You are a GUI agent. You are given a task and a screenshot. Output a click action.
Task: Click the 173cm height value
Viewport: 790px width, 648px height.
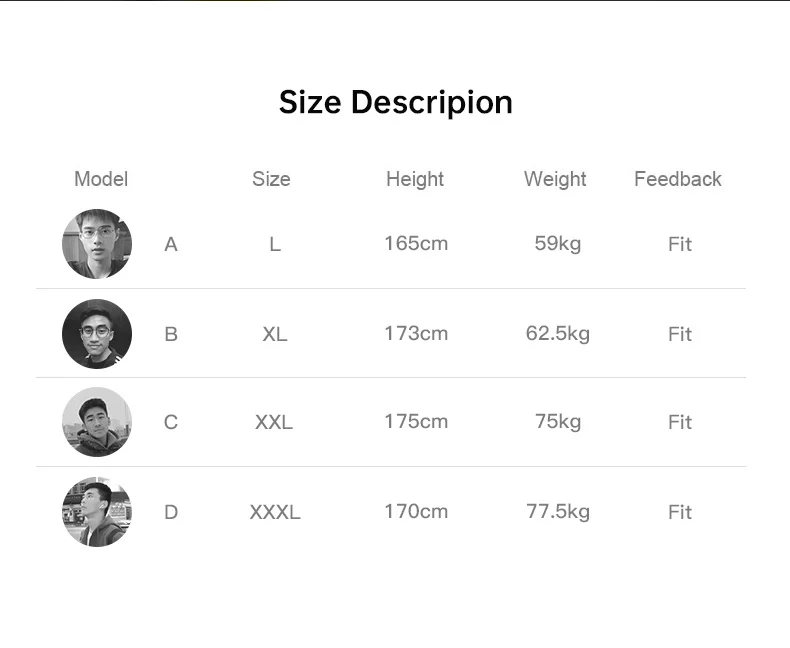(416, 334)
